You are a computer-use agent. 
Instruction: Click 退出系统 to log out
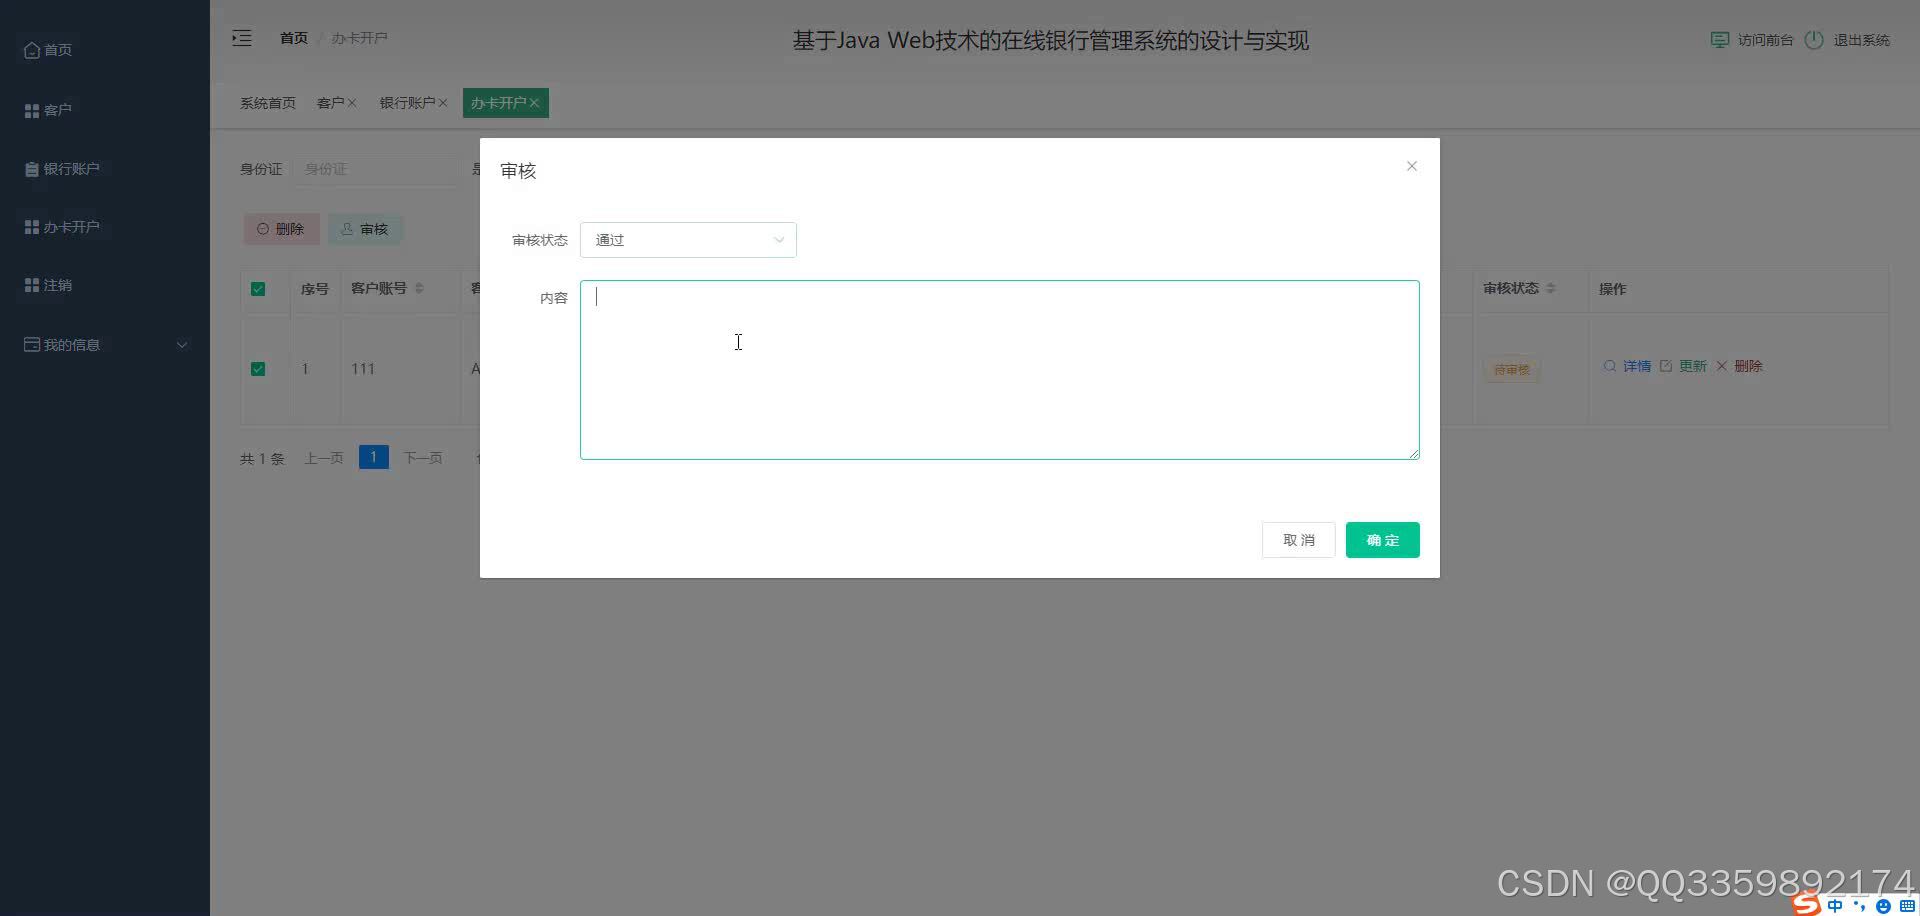[x=1861, y=40]
